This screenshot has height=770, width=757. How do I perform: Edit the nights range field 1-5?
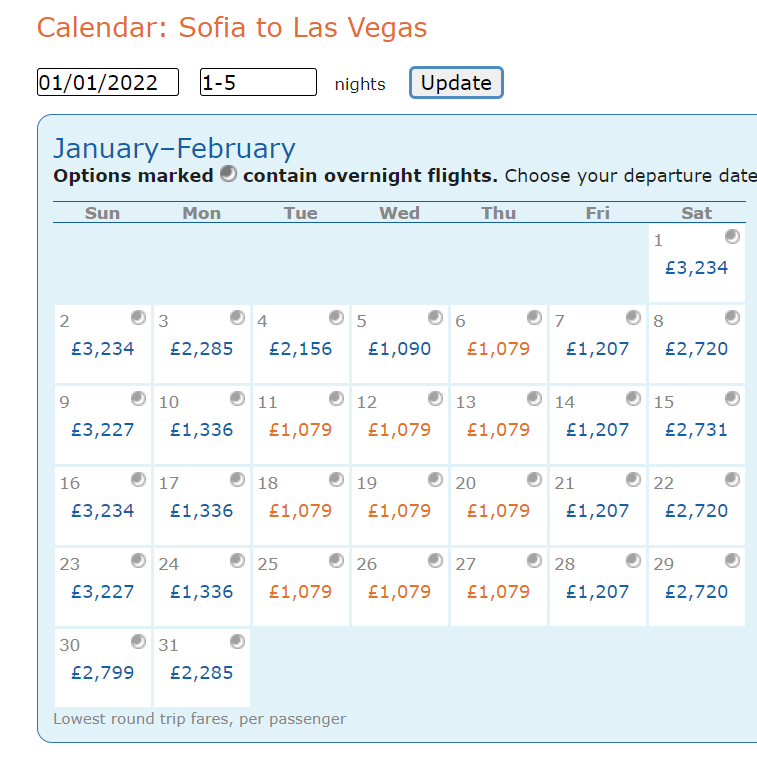tap(258, 82)
